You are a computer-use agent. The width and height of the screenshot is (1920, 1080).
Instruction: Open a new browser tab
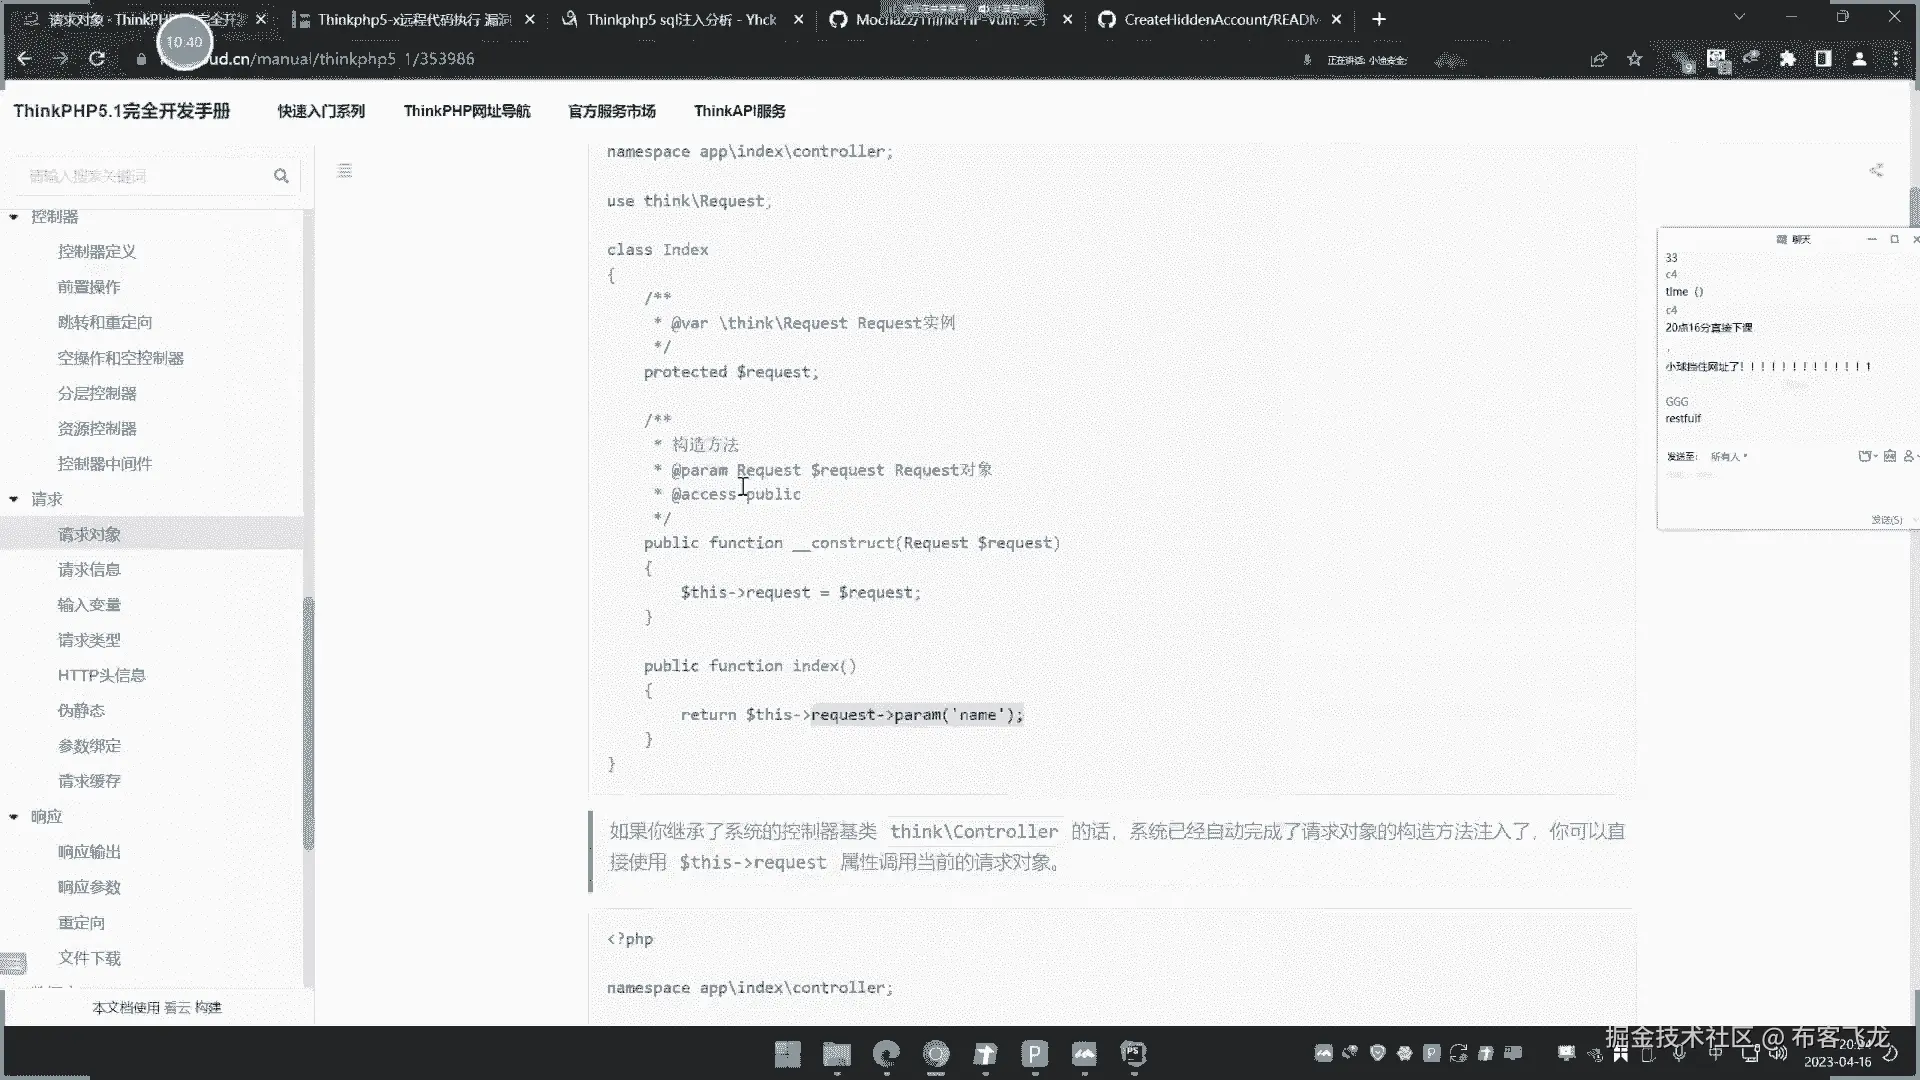tap(1379, 19)
